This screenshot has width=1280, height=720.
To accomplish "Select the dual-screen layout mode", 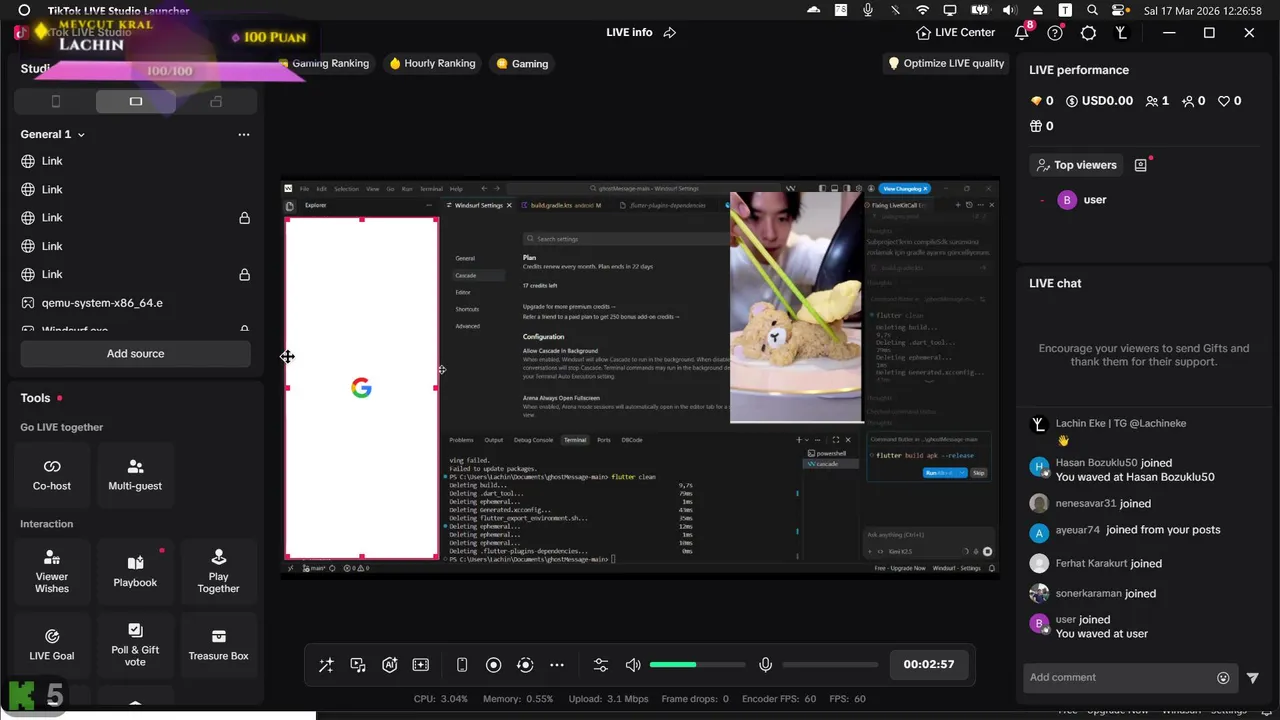I will click(x=216, y=101).
